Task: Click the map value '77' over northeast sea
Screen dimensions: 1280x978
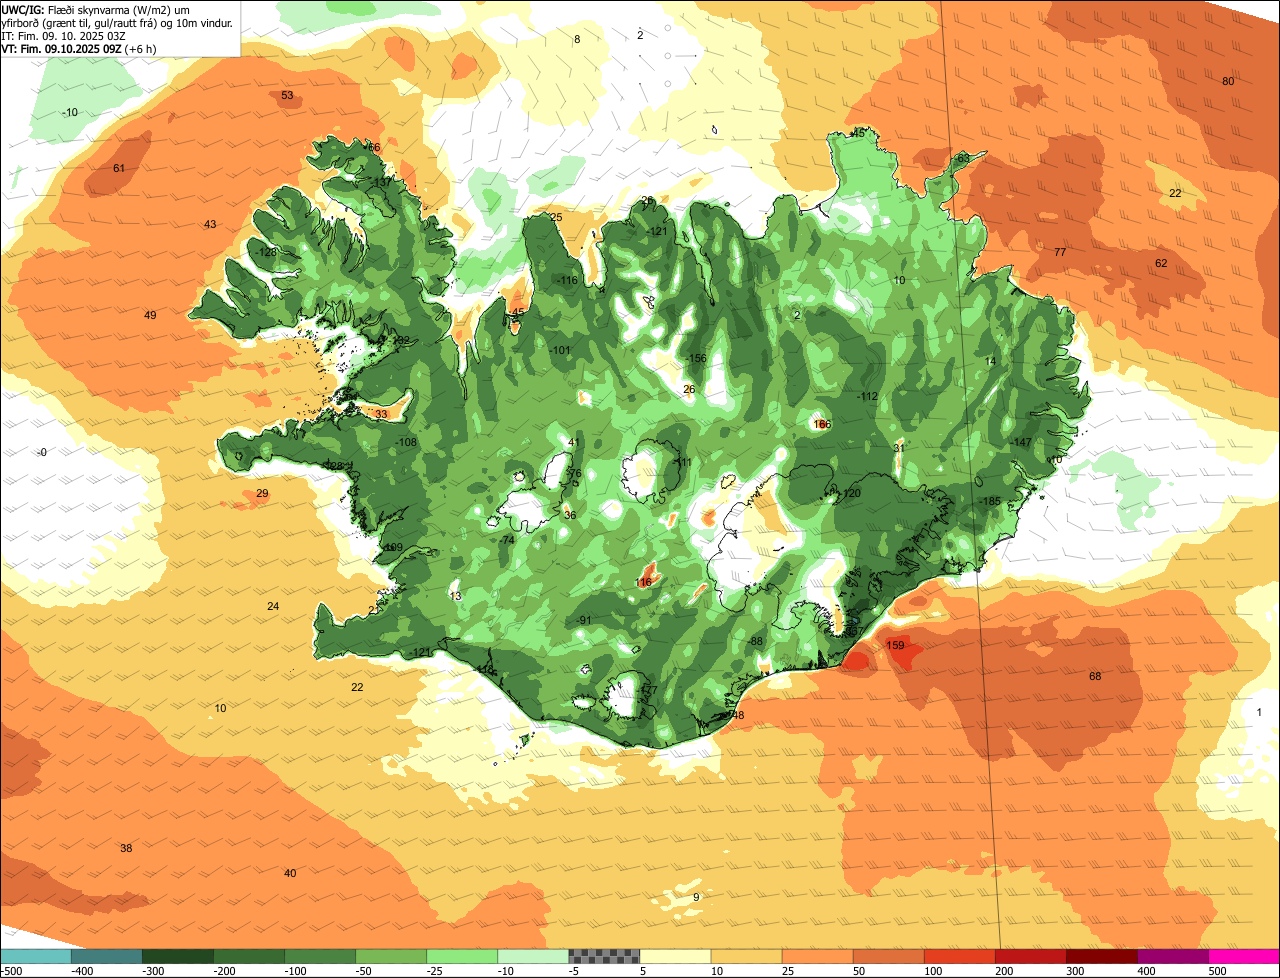Action: (1060, 252)
